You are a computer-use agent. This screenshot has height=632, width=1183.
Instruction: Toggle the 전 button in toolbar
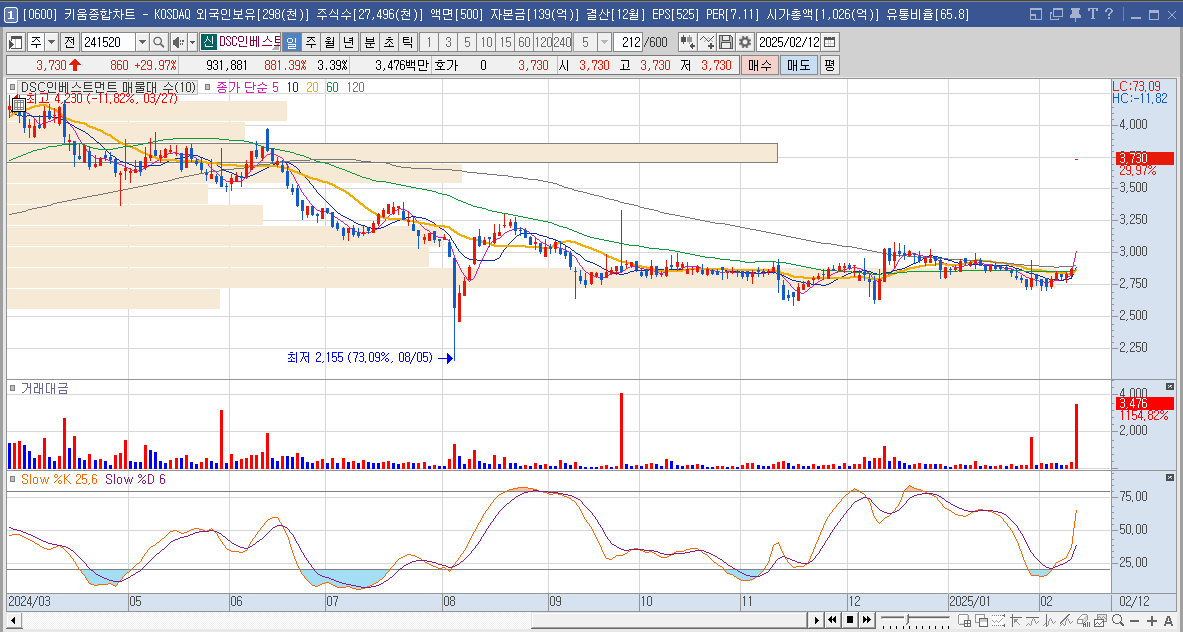click(x=69, y=42)
